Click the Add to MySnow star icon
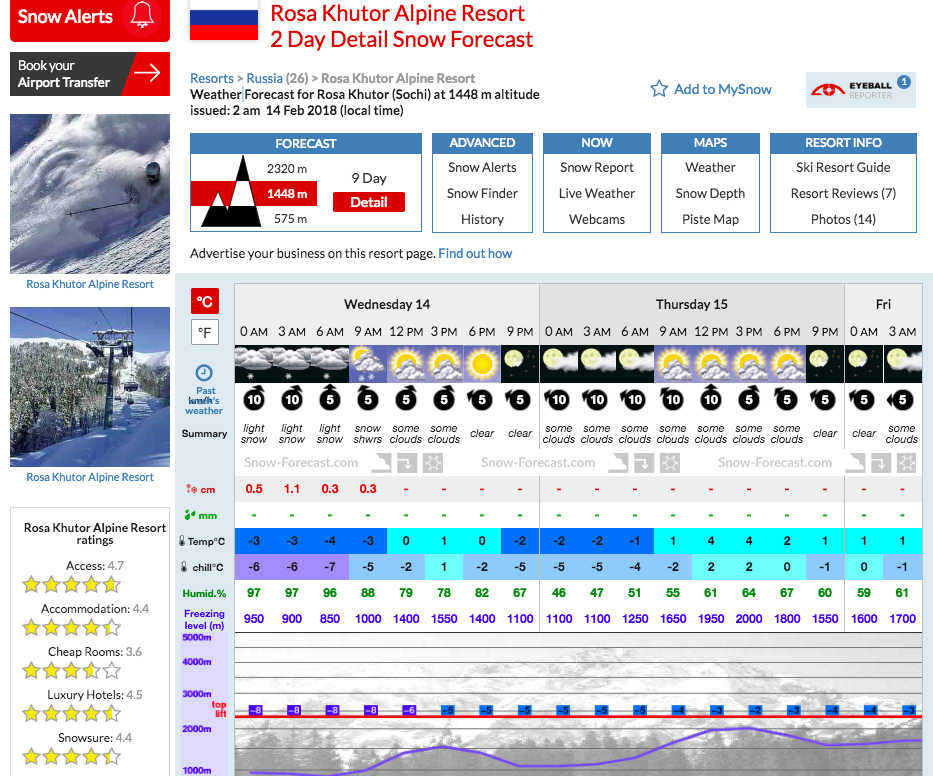 click(659, 89)
